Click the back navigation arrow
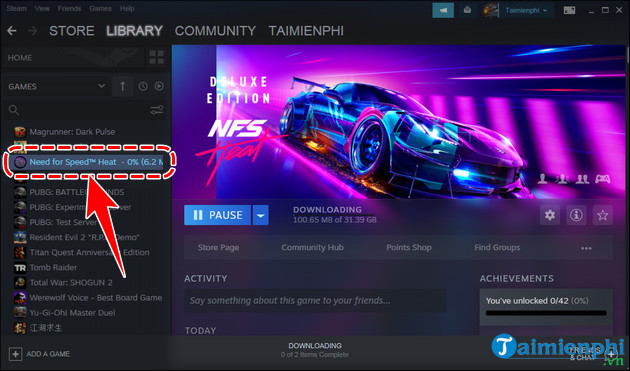Image resolution: width=630 pixels, height=371 pixels. tap(12, 31)
